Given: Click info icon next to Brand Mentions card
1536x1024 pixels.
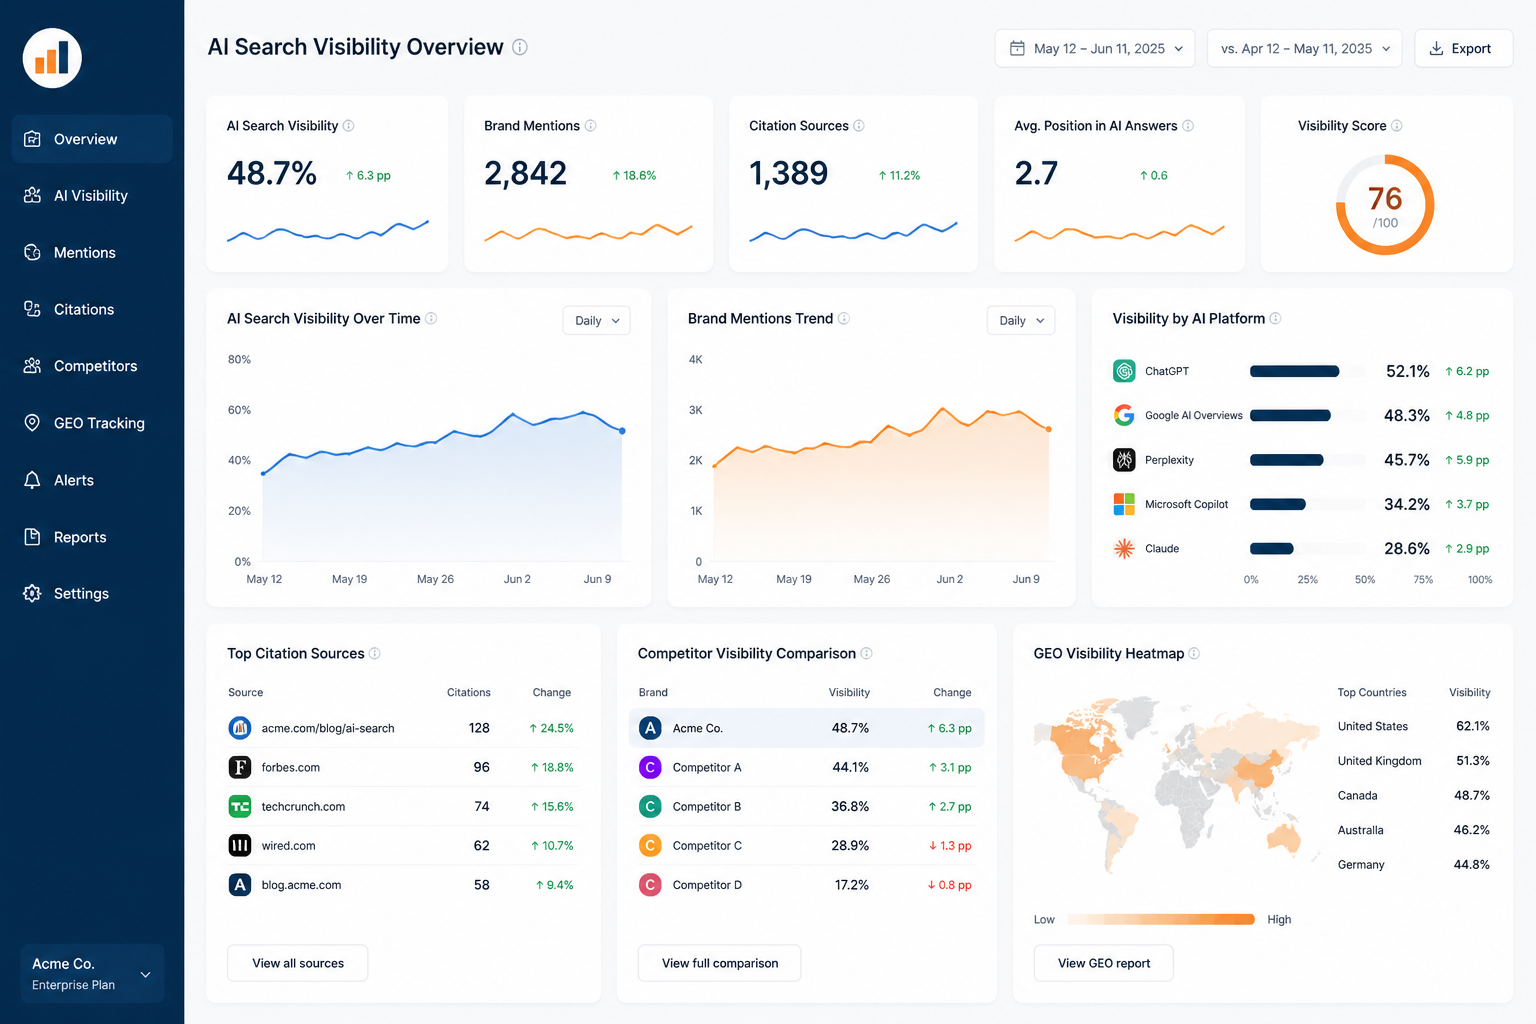Looking at the screenshot, I should pos(590,126).
